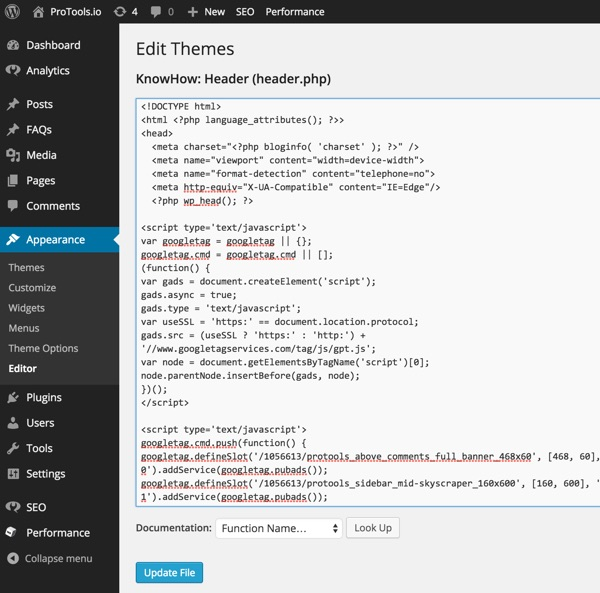This screenshot has width=600, height=593.
Task: Open the Menus submenu link
Action: point(24,328)
